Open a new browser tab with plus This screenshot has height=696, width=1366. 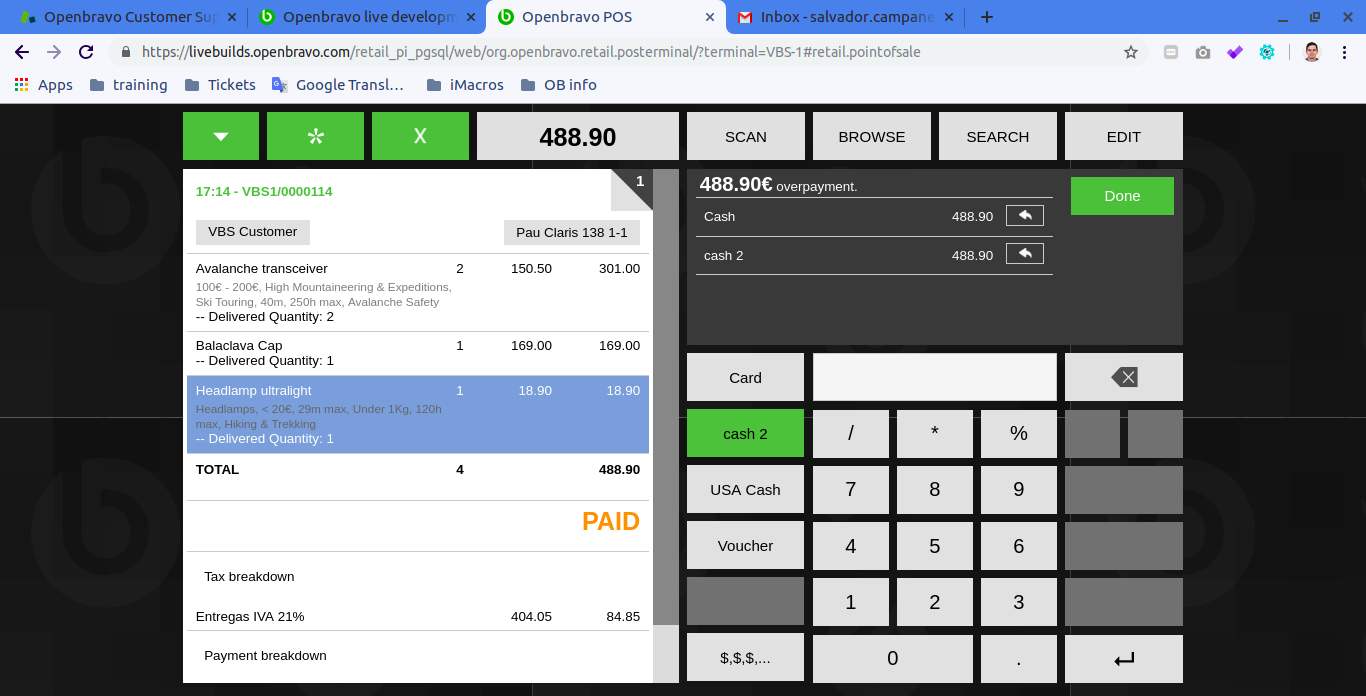click(987, 17)
